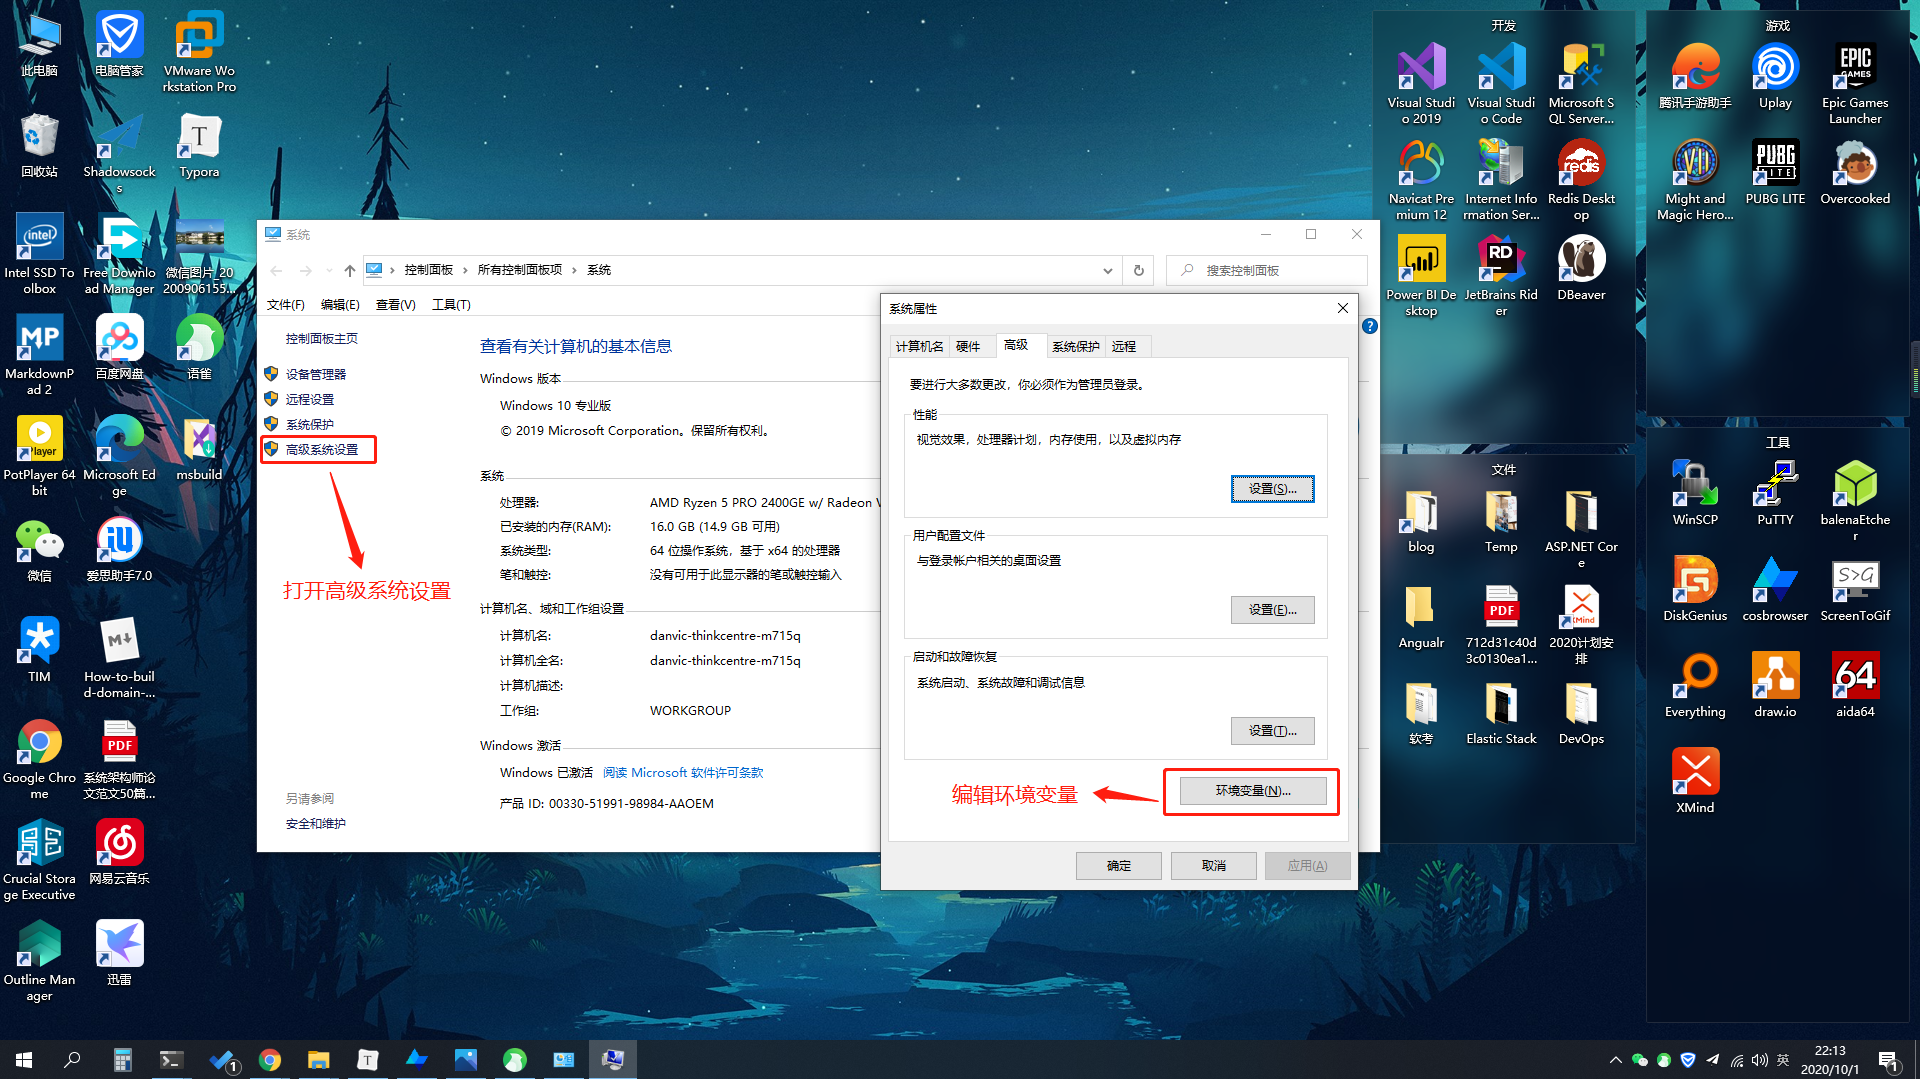Open help question mark icon
Viewport: 1920px width, 1079px height.
click(x=1370, y=326)
